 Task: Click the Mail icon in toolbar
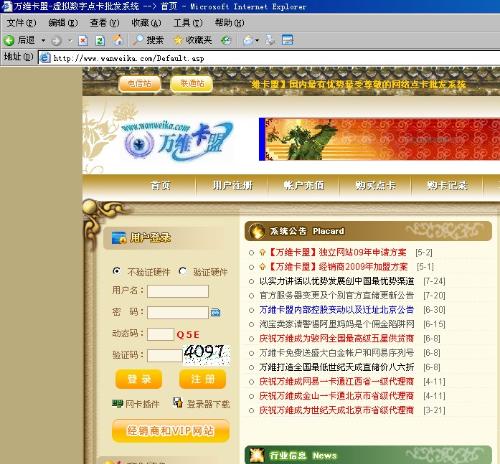(x=248, y=40)
